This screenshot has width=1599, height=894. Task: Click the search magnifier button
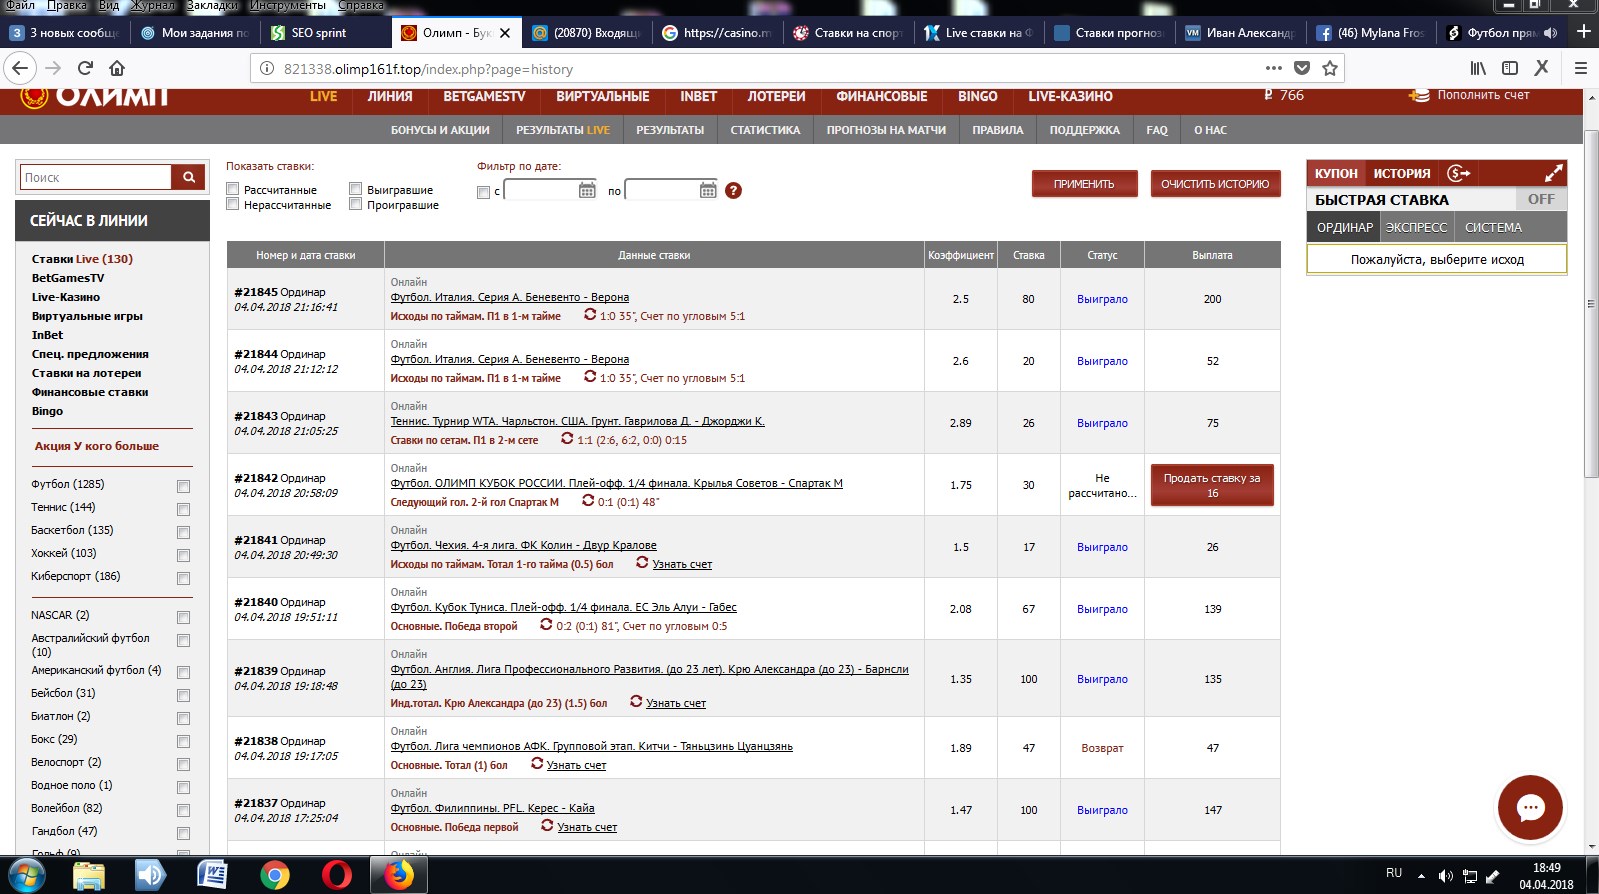[x=188, y=177]
